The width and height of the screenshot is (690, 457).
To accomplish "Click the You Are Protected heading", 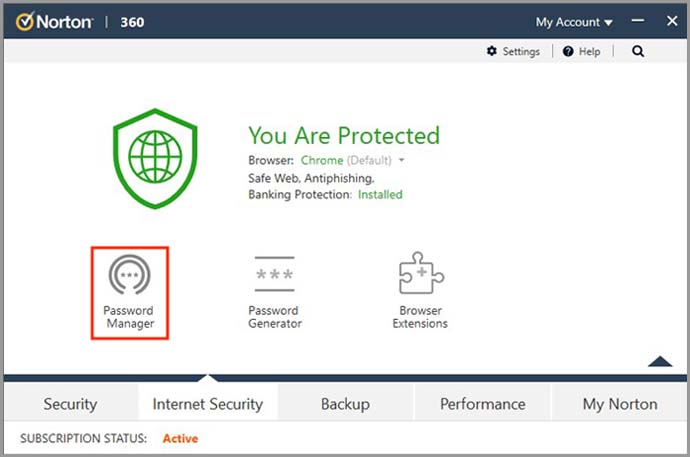I will (343, 136).
